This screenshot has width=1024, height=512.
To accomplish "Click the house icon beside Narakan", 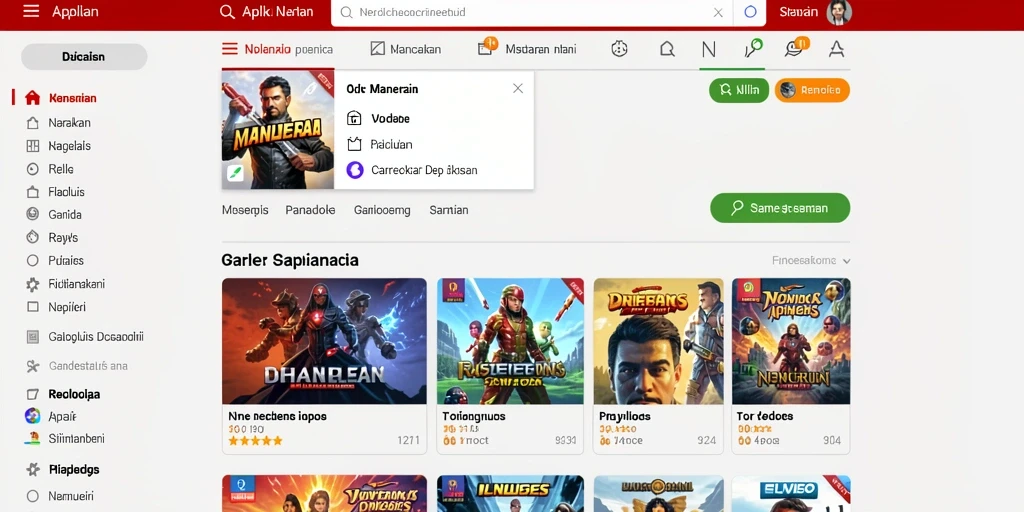I will point(32,123).
